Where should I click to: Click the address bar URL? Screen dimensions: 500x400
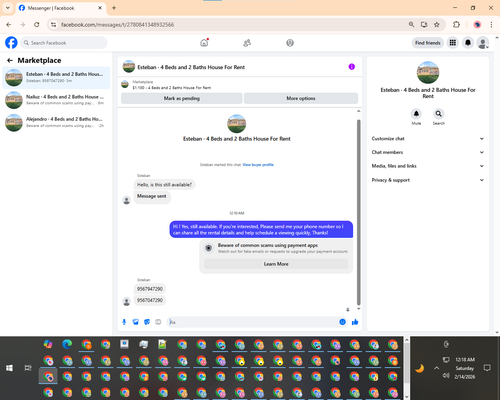point(117,25)
